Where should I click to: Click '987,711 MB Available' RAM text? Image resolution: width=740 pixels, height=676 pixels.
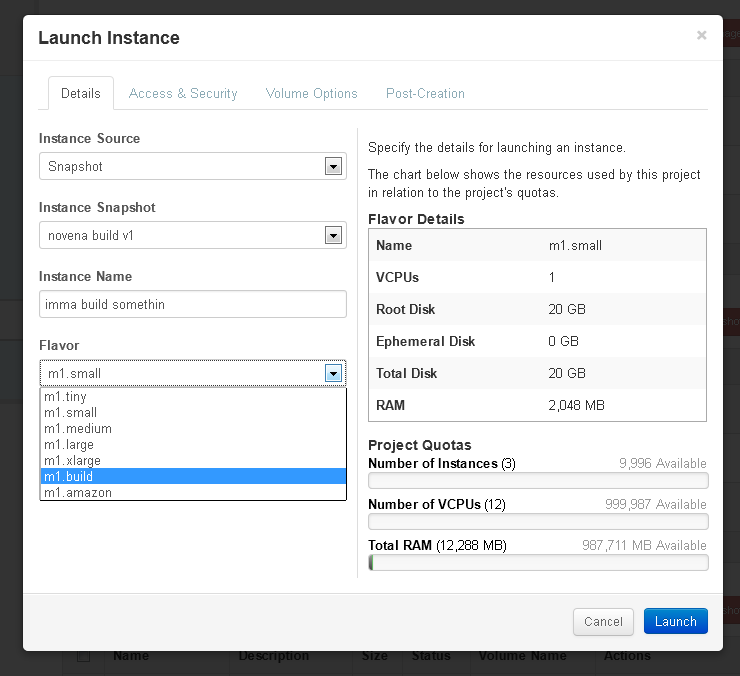[644, 545]
